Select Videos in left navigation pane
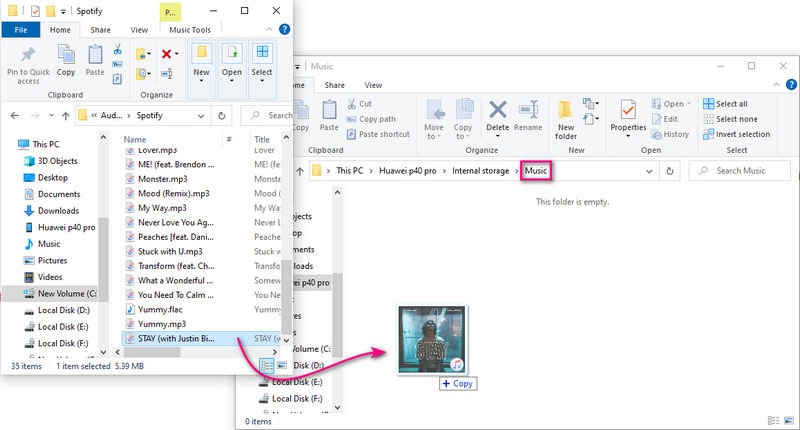The image size is (800, 430). (x=49, y=277)
